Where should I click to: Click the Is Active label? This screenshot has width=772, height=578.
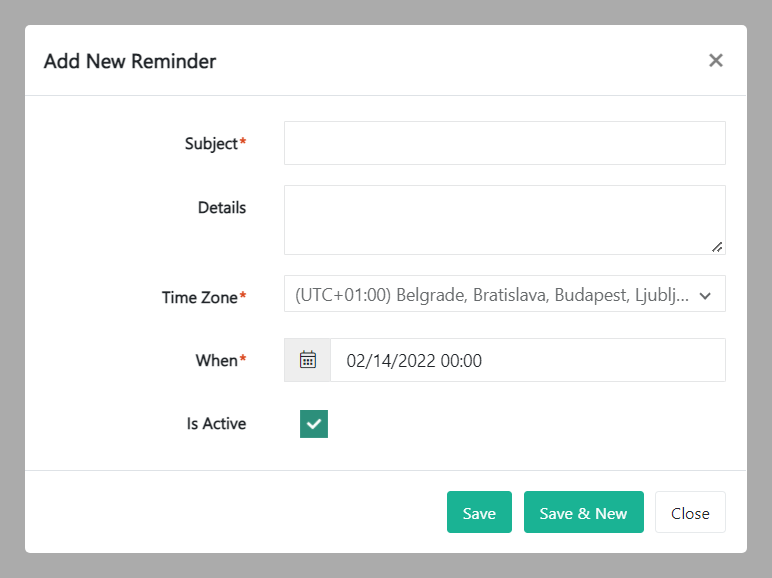216,424
